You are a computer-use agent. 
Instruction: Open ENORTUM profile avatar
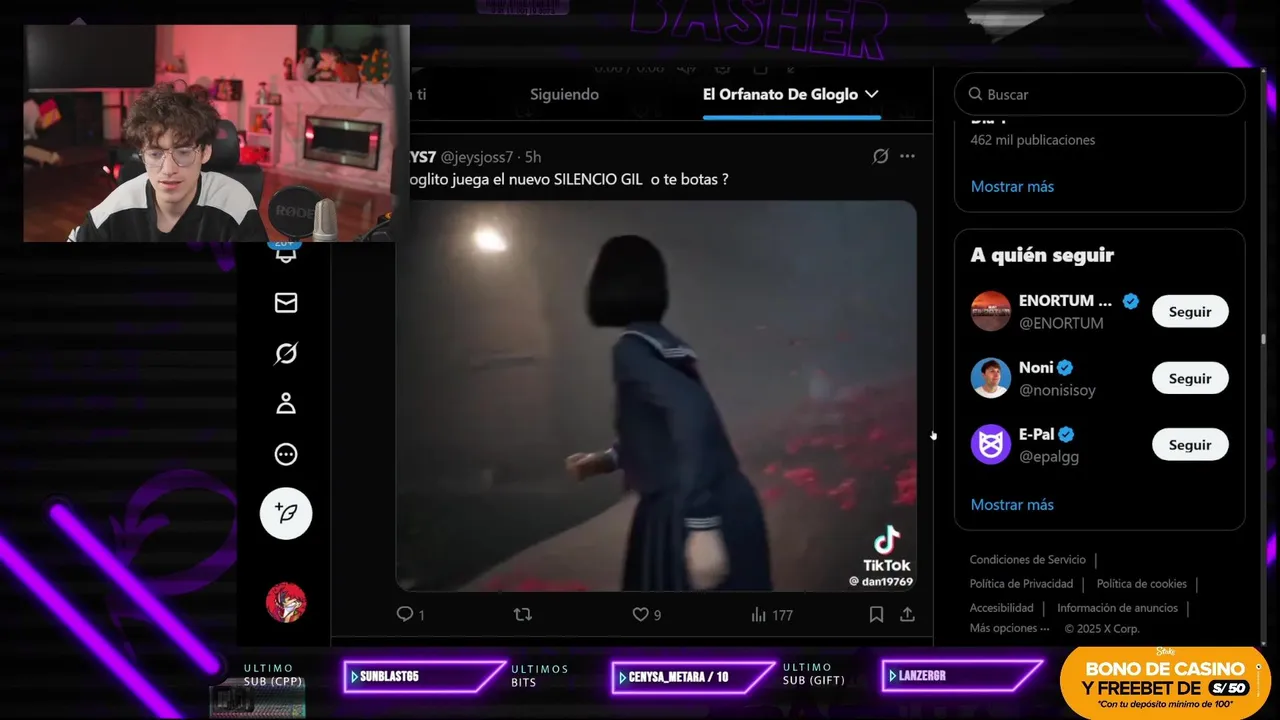(x=991, y=311)
